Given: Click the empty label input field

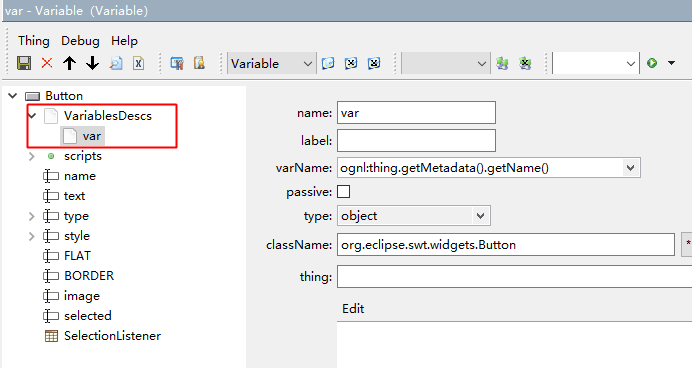Looking at the screenshot, I should pos(416,140).
